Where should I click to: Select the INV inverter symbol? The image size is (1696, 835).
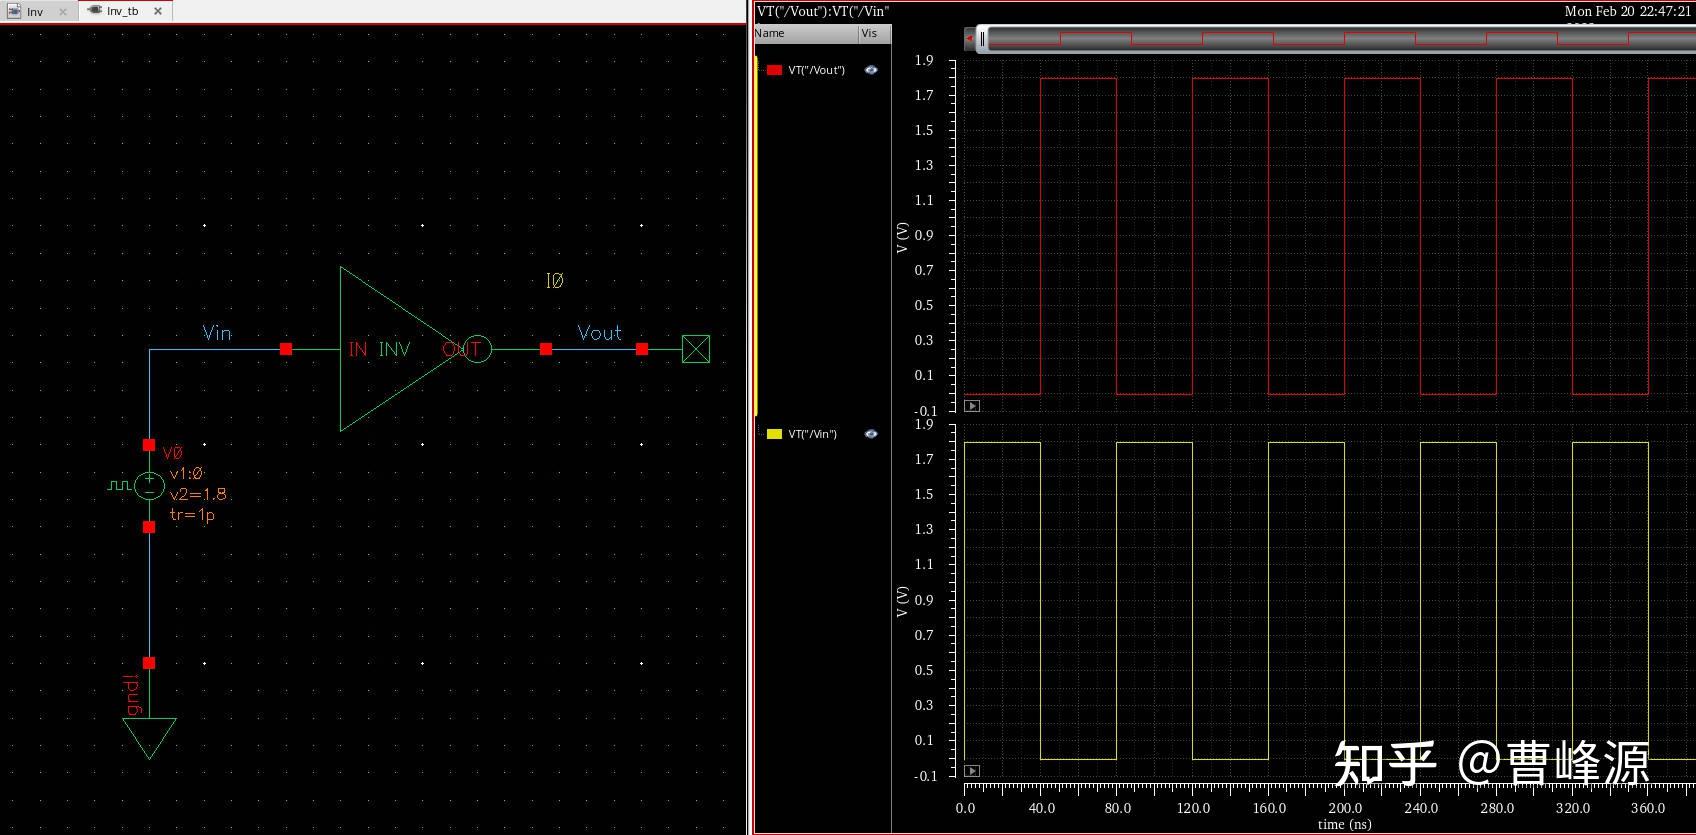(x=394, y=349)
